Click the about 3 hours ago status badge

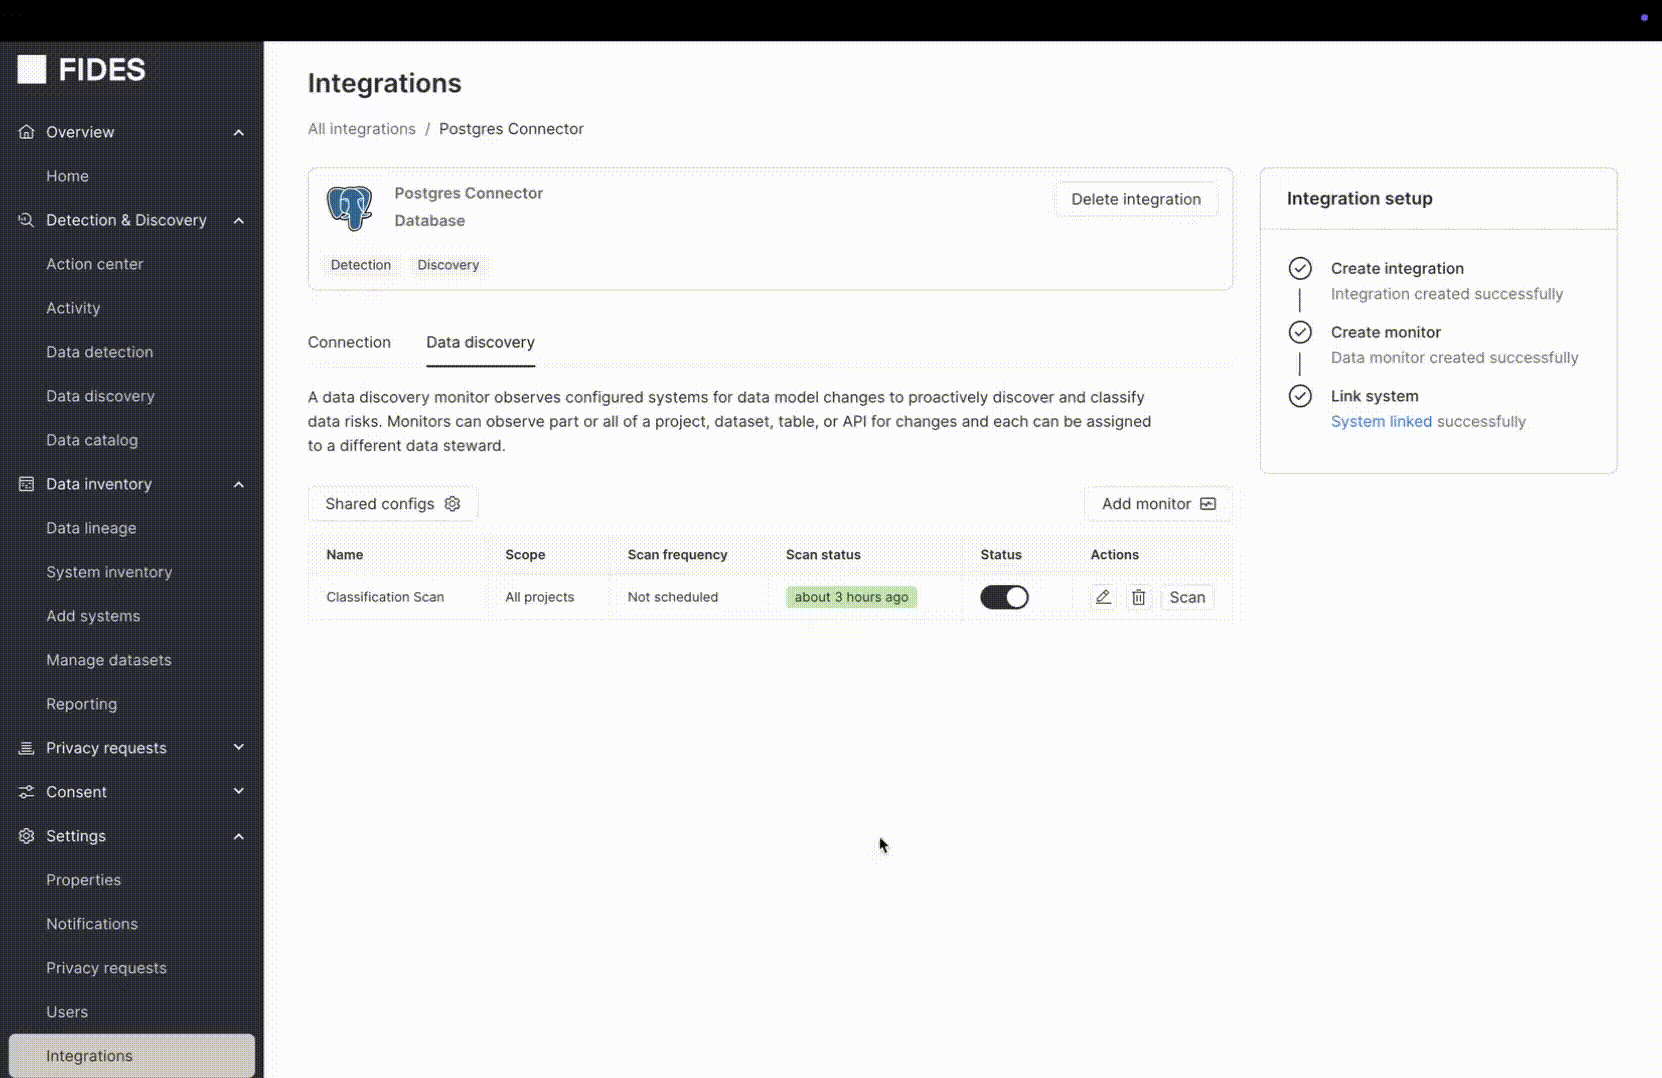click(x=851, y=597)
